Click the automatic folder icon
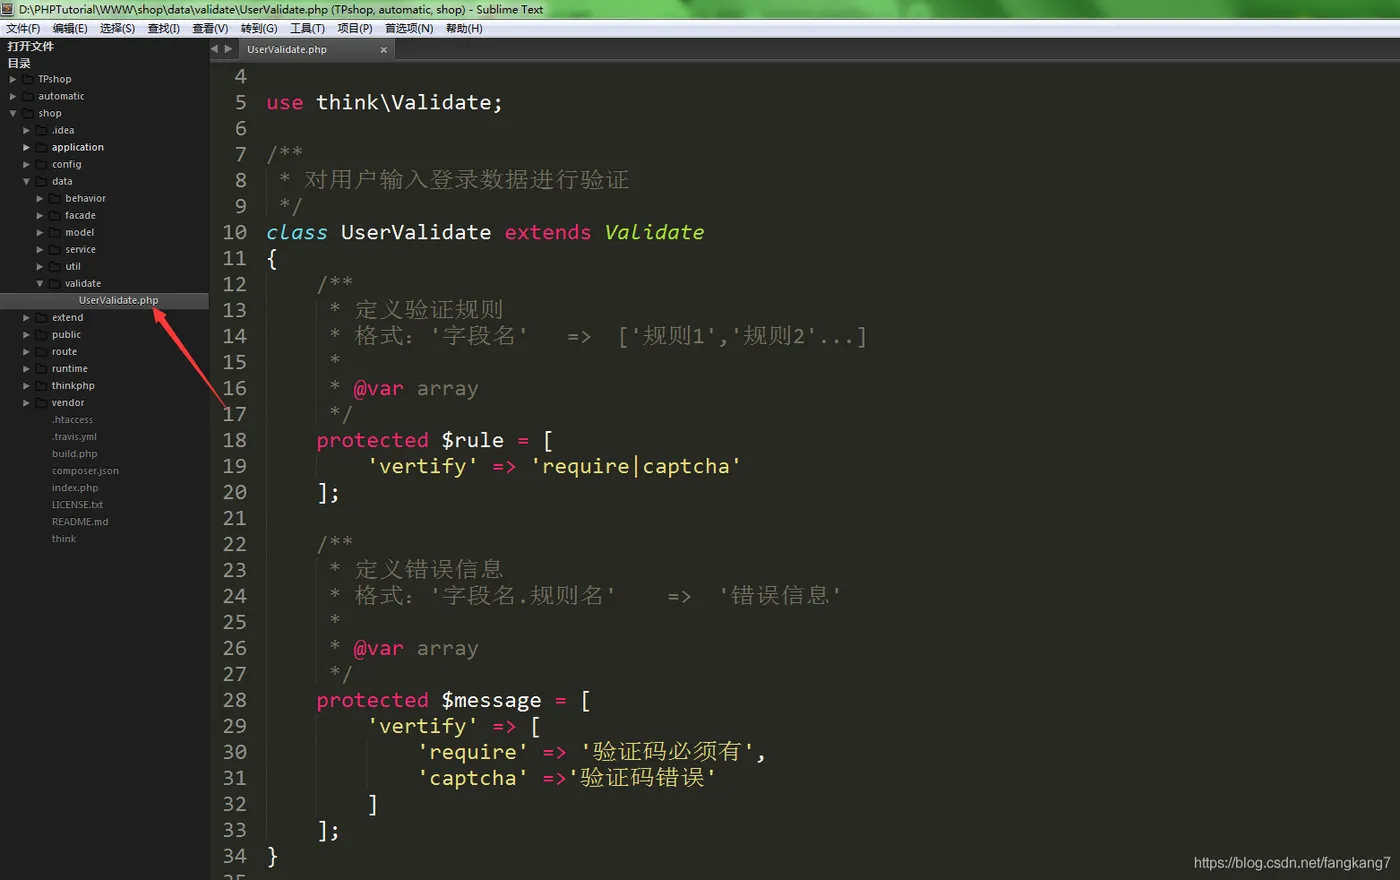 click(28, 96)
